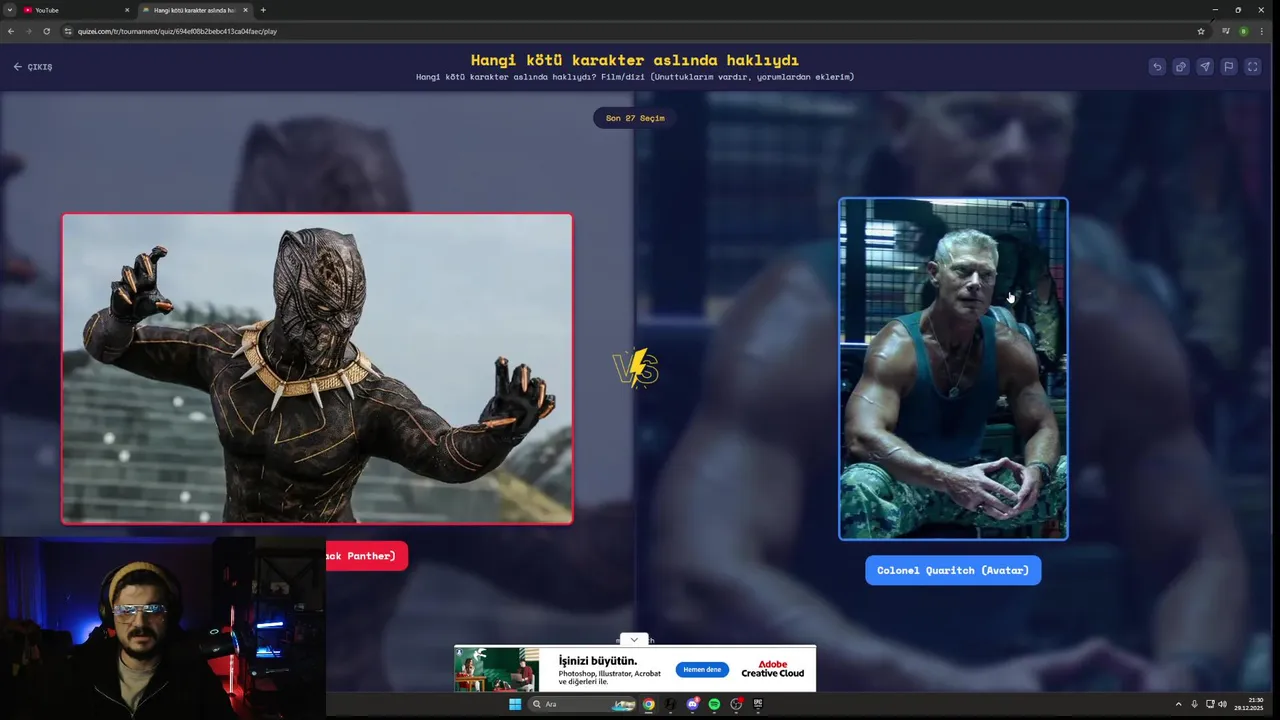
Task: Open the media control icon in Chrome
Action: [x=1226, y=31]
